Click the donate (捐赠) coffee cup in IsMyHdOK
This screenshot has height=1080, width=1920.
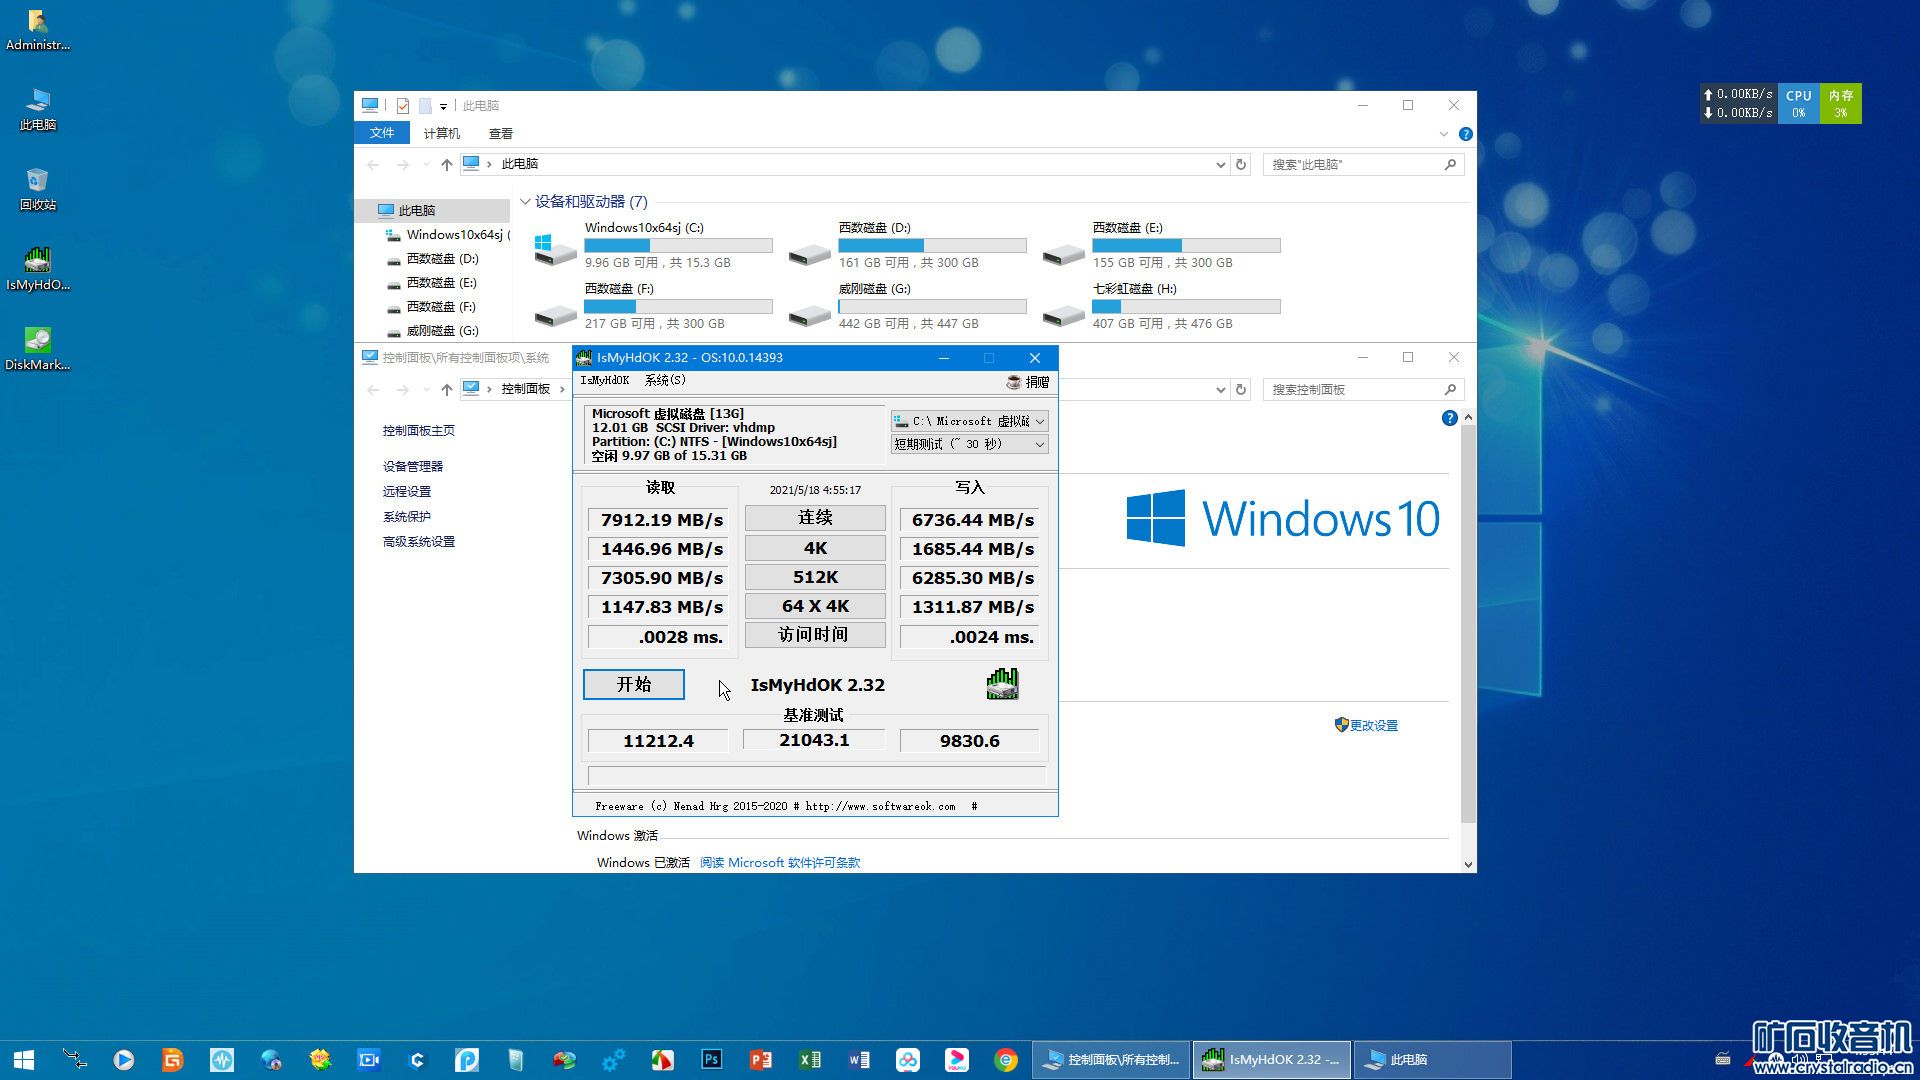tap(1027, 382)
